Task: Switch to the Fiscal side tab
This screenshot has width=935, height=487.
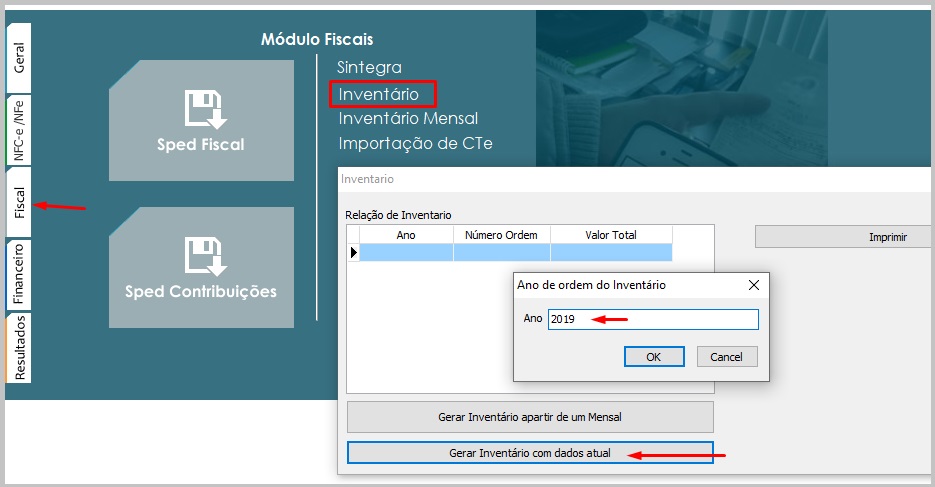Action: [x=18, y=203]
